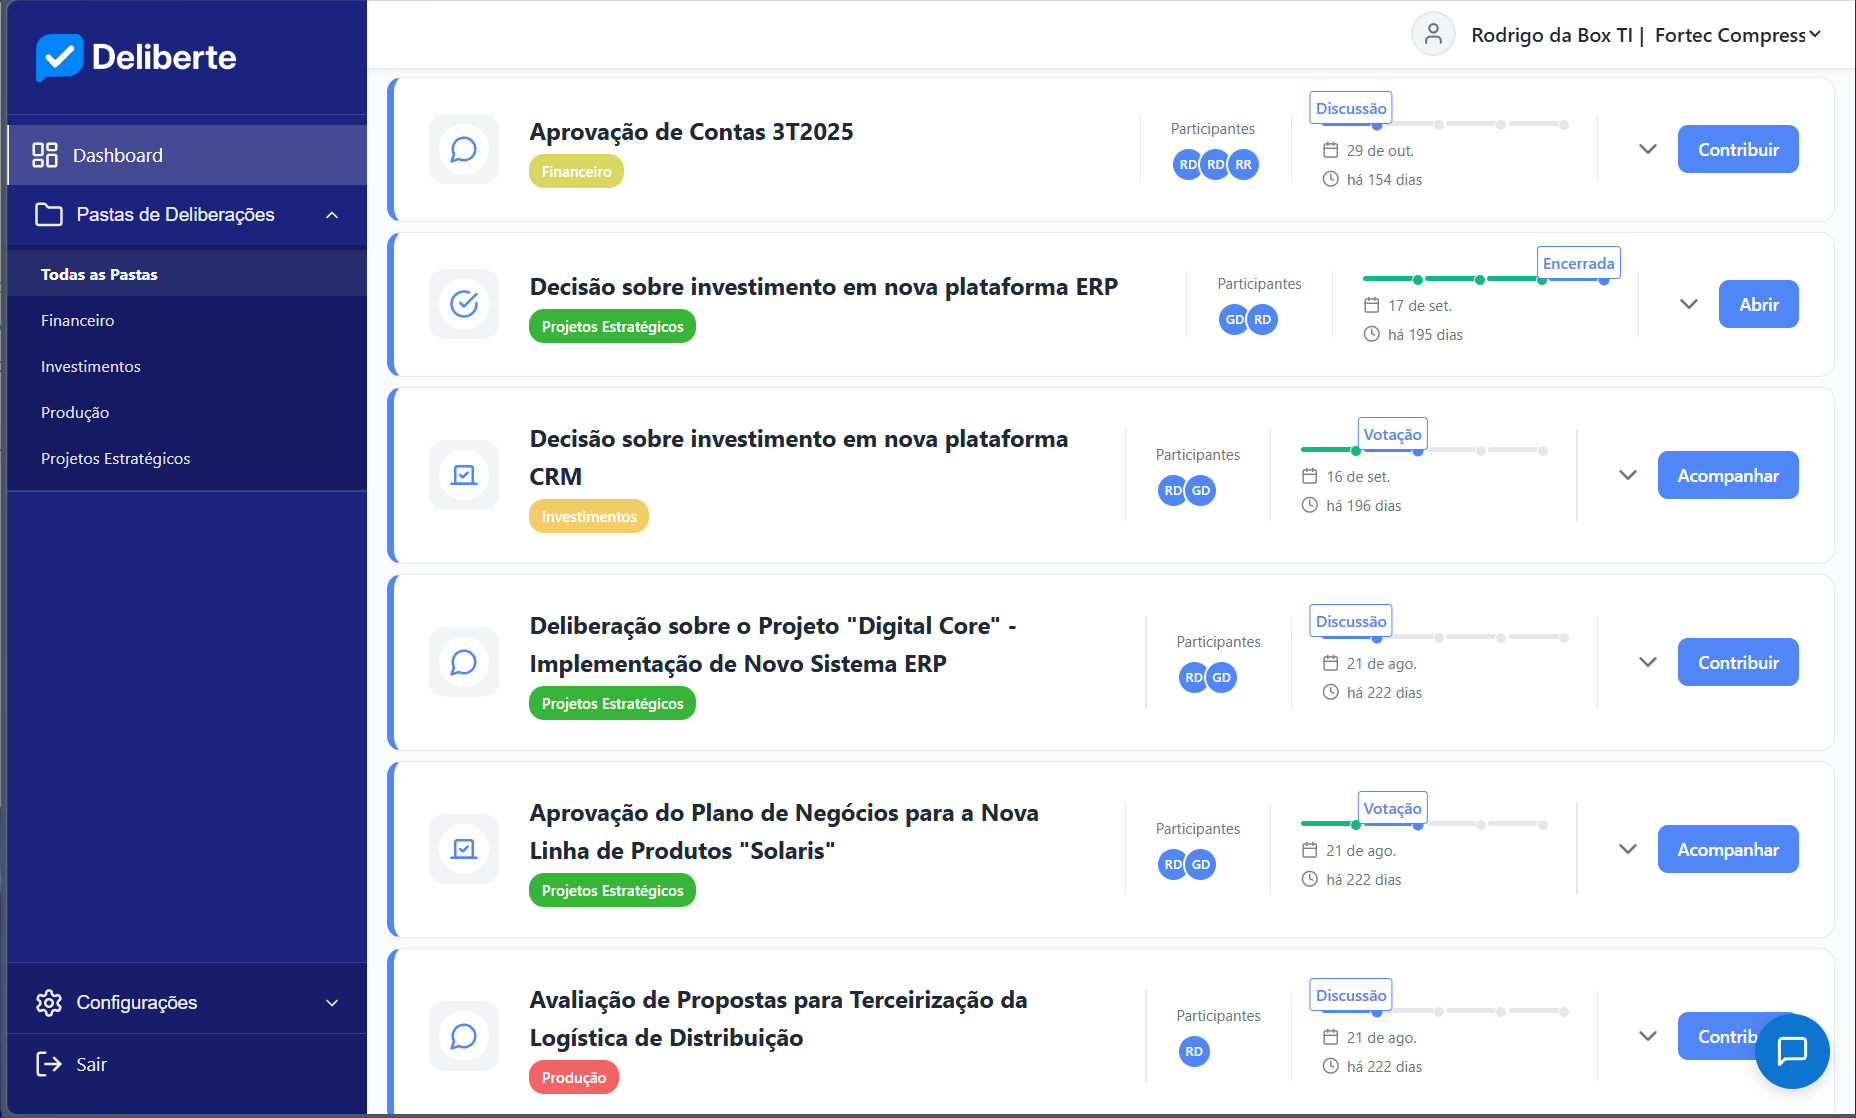
Task: Click the Encerrada stage marker on progress bar
Action: pyautogui.click(x=1578, y=264)
